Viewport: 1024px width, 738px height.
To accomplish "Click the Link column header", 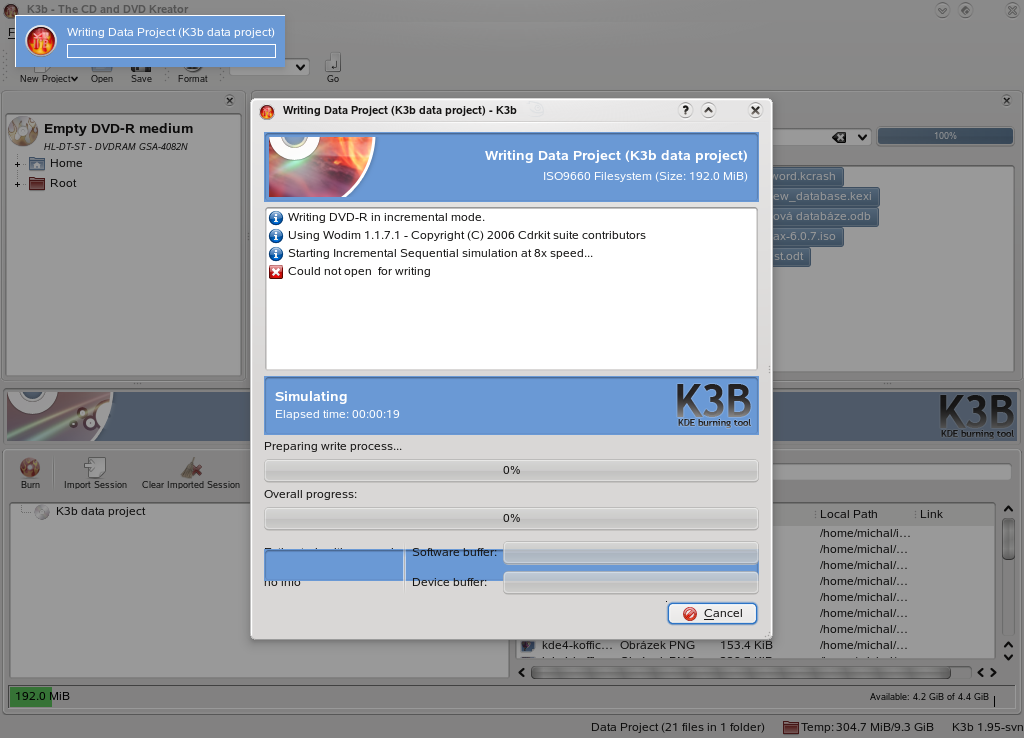I will click(x=931, y=514).
